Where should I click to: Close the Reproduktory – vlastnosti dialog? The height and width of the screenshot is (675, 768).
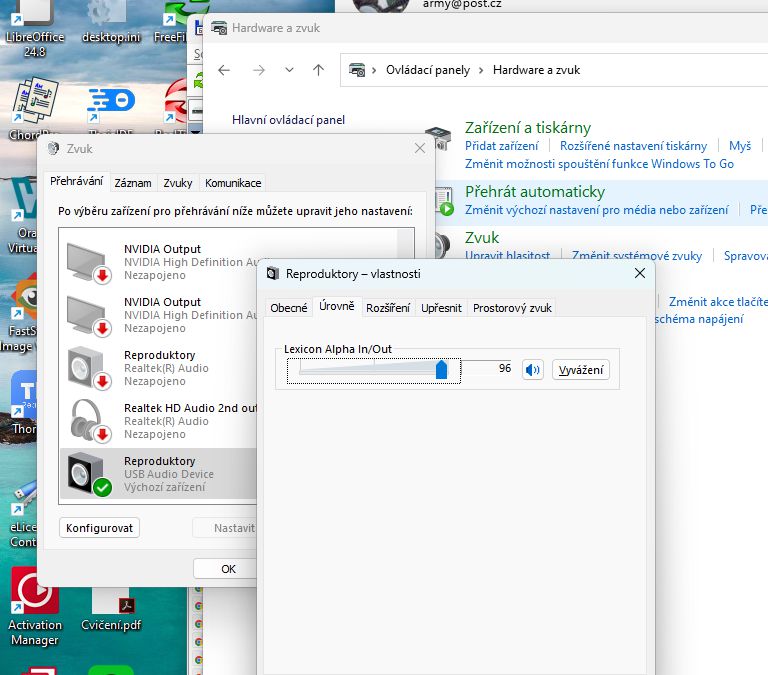point(640,273)
